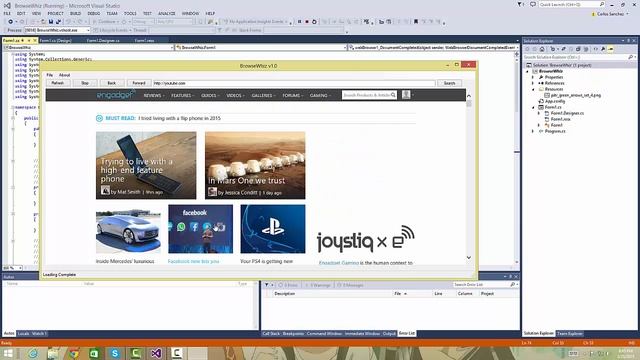
Task: Click Forward button in BrowseWhiz window
Action: point(138,83)
